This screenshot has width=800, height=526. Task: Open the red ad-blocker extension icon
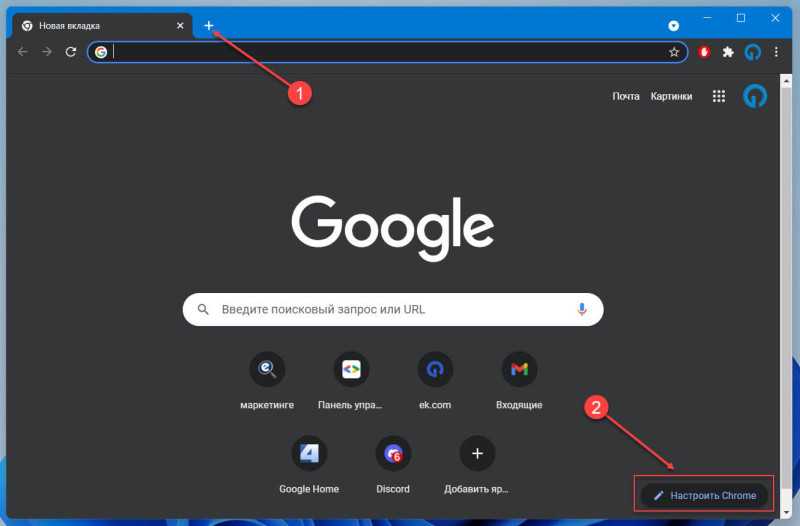tap(704, 52)
